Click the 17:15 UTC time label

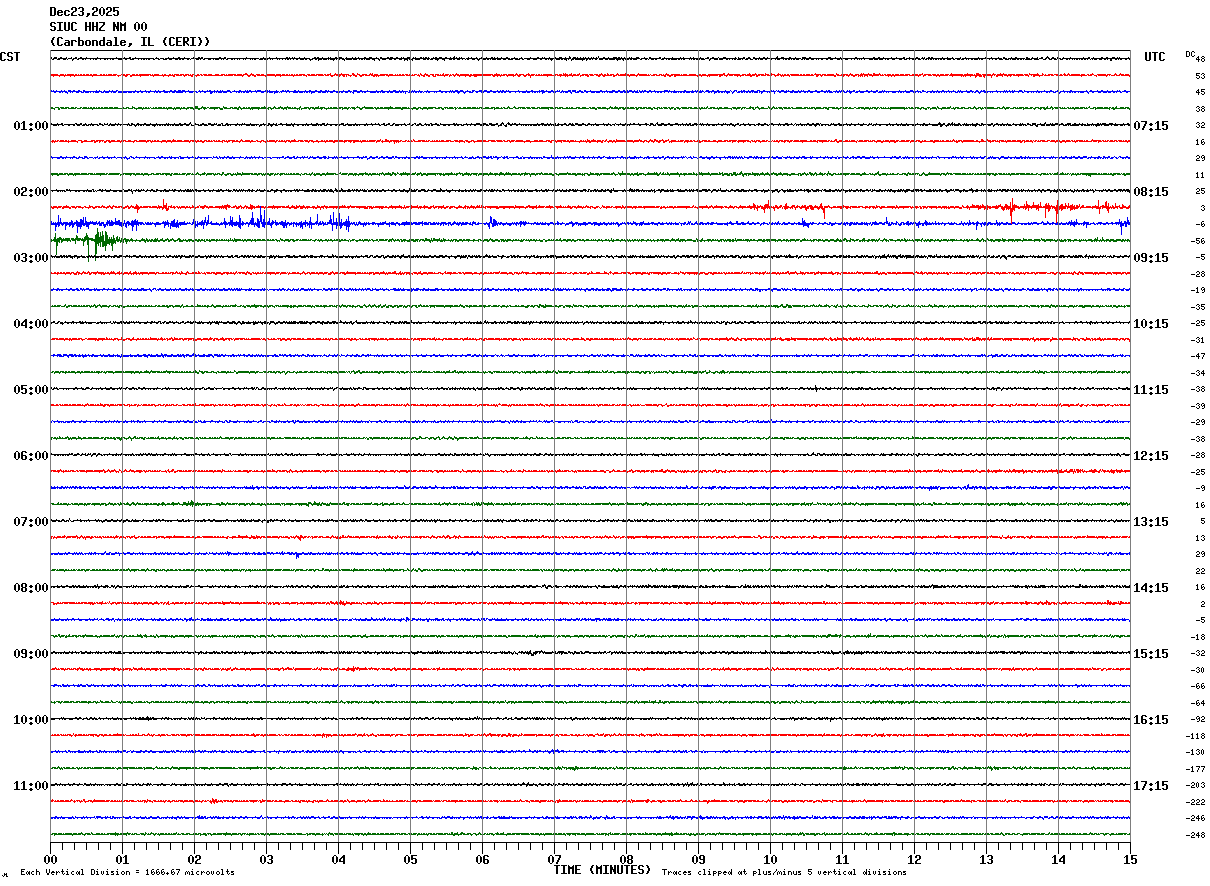pos(1150,786)
